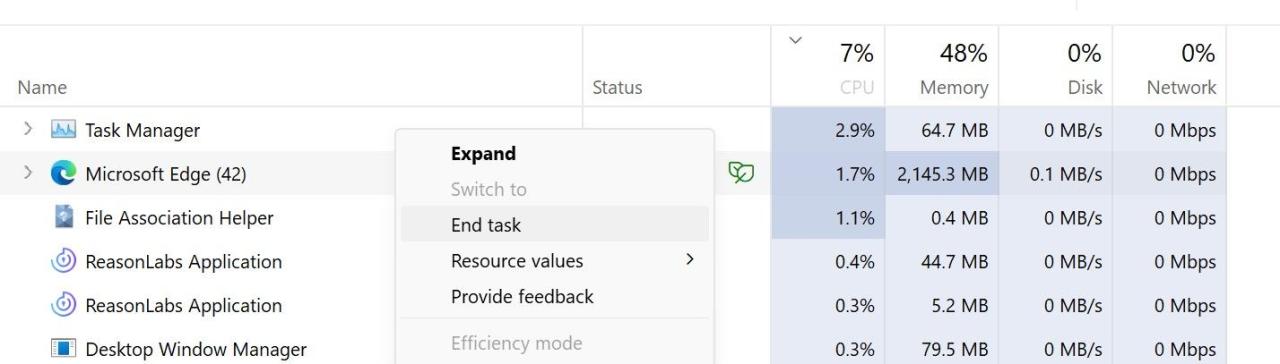
Task: Click the green efficiency mode leaf icon
Action: click(x=741, y=173)
